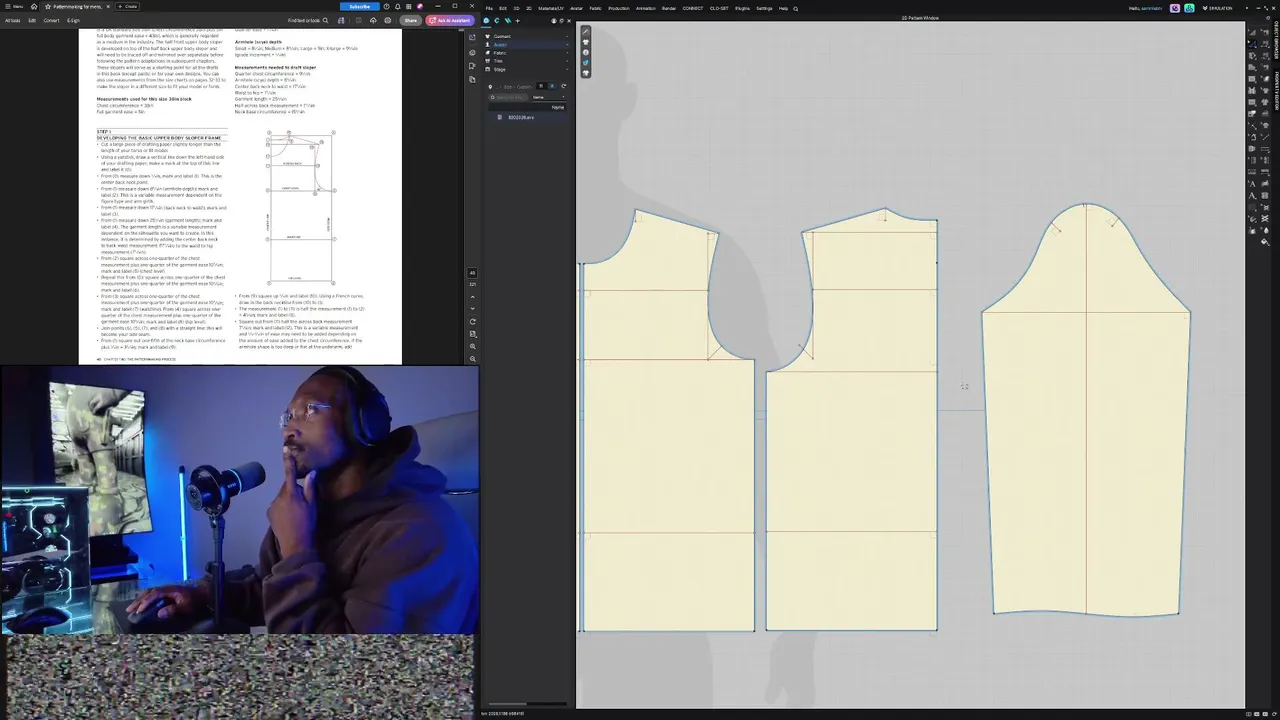Open the OBJECT BROWSER side tab
Image resolution: width=1280 pixels, height=720 pixels.
pyautogui.click(x=1276, y=40)
